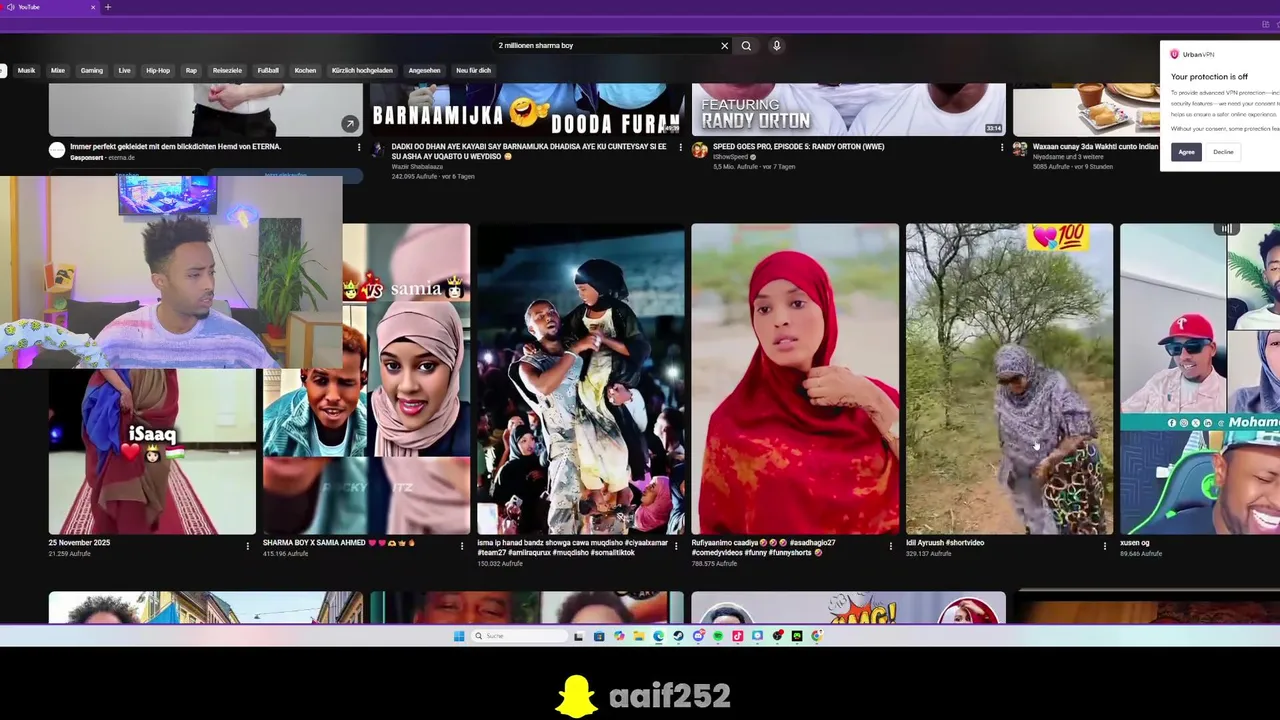Open three-dot menu for DADKI OO DHAN video
This screenshot has height=720, width=1280.
point(681,147)
